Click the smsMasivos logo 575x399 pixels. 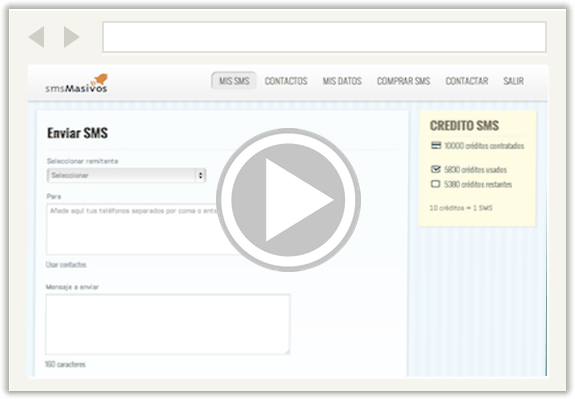click(77, 83)
